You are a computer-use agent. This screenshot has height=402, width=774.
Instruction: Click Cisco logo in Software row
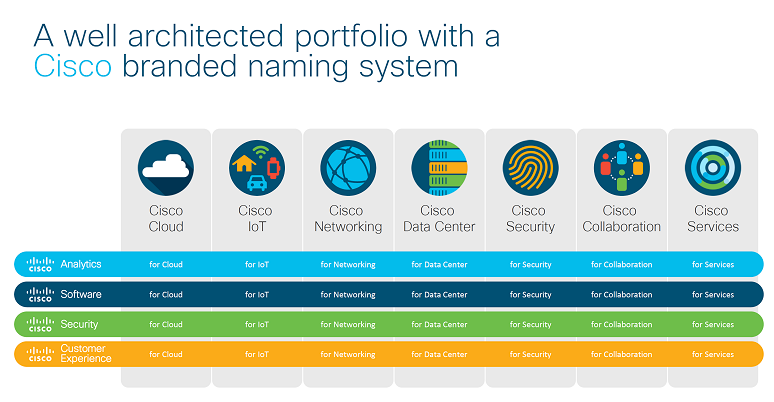point(40,294)
